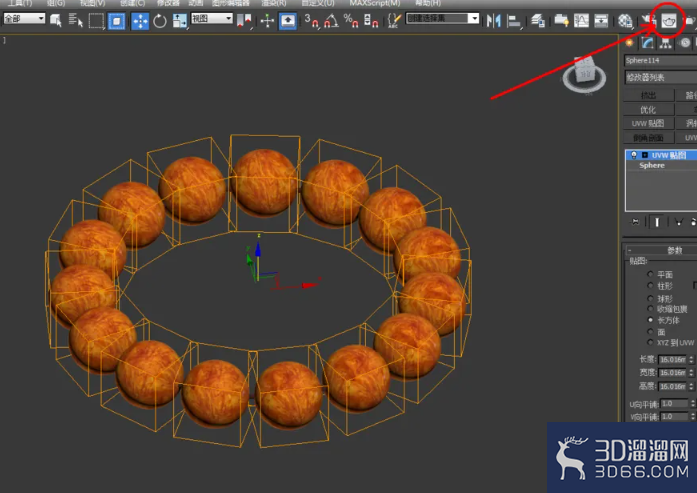Switch to the Hierarchy panel tab
The height and width of the screenshot is (493, 697).
(665, 43)
